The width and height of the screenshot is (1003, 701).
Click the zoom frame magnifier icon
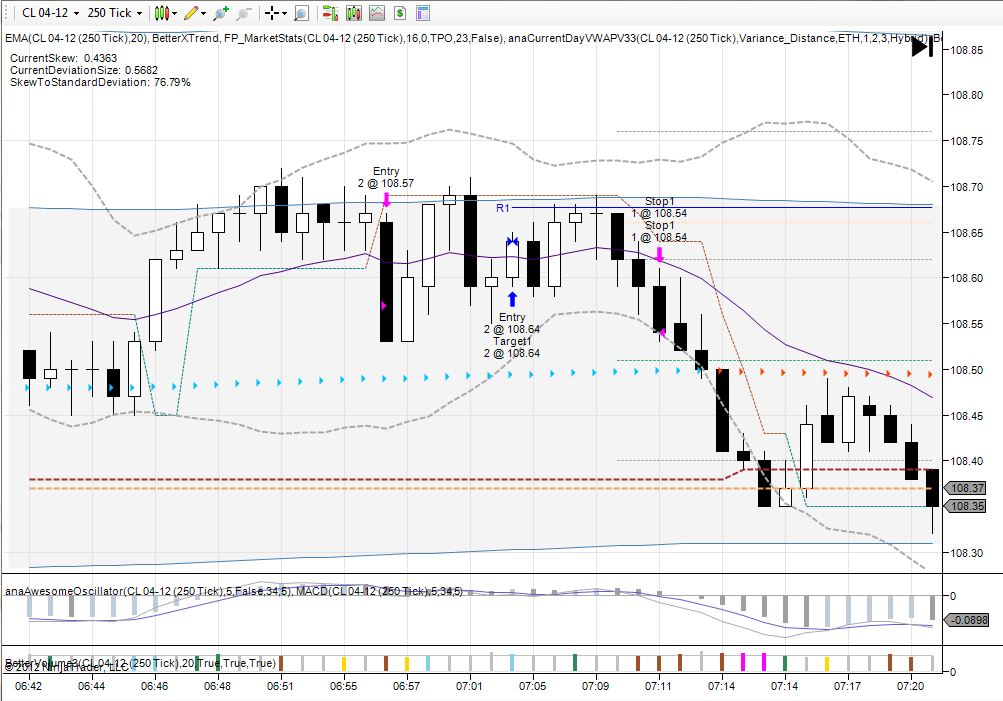click(x=301, y=13)
